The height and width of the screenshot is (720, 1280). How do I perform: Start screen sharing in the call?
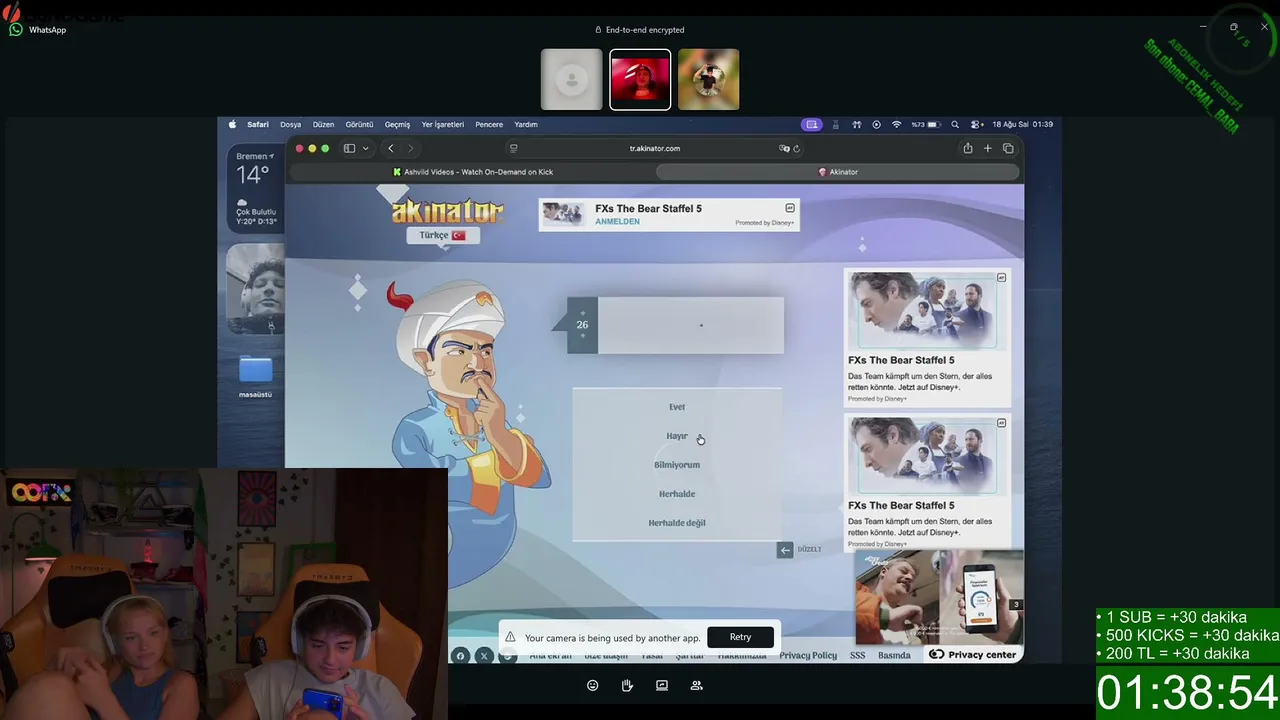click(662, 686)
